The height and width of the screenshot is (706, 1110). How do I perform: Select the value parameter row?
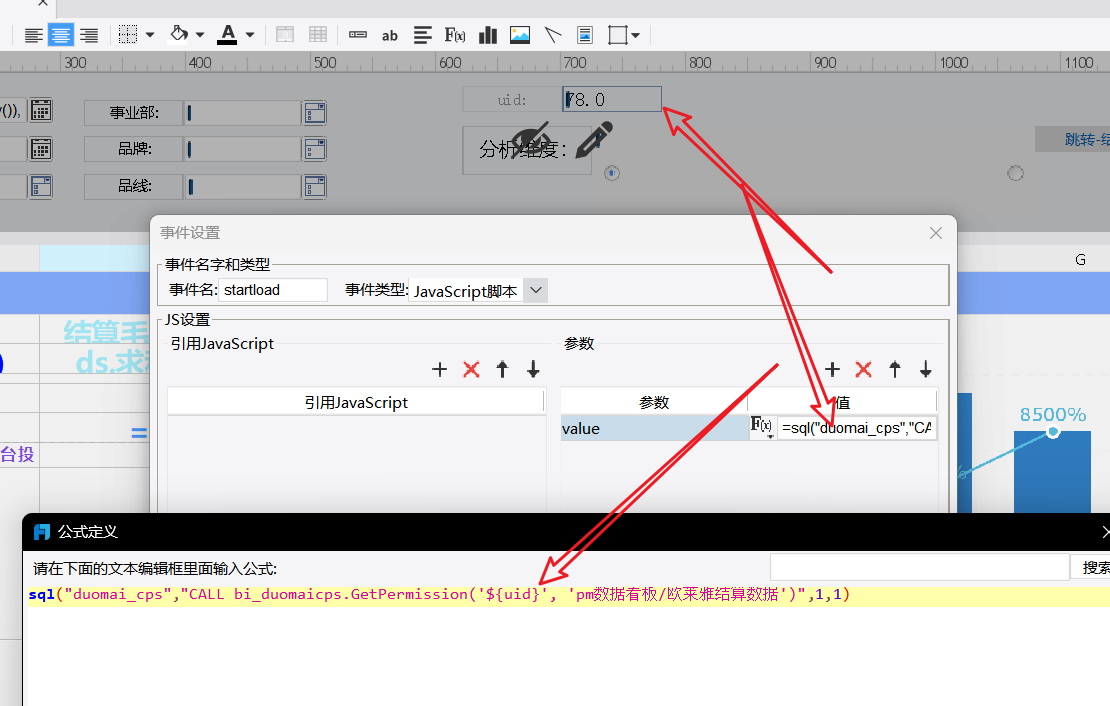[x=654, y=428]
